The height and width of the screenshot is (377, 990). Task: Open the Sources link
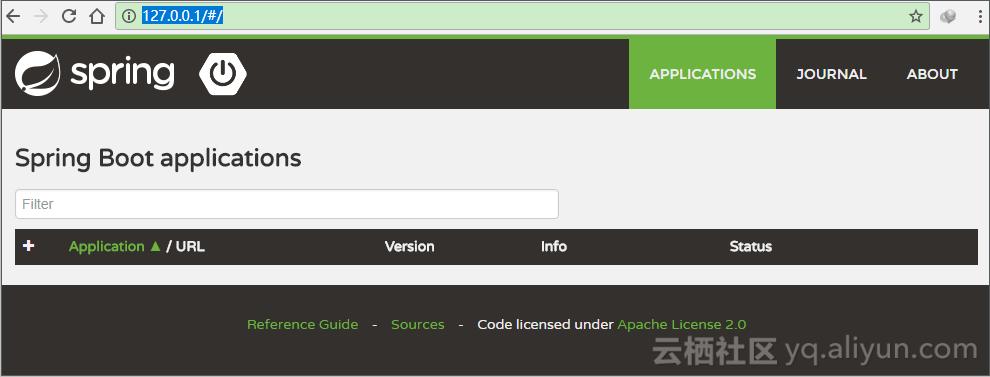417,325
